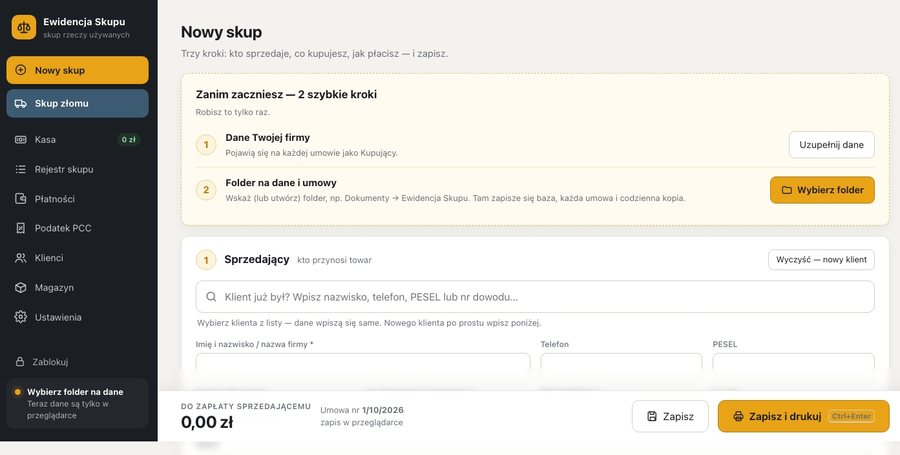The height and width of the screenshot is (455, 900).
Task: Click the plus icon beside Nowy skup
Action: [21, 70]
